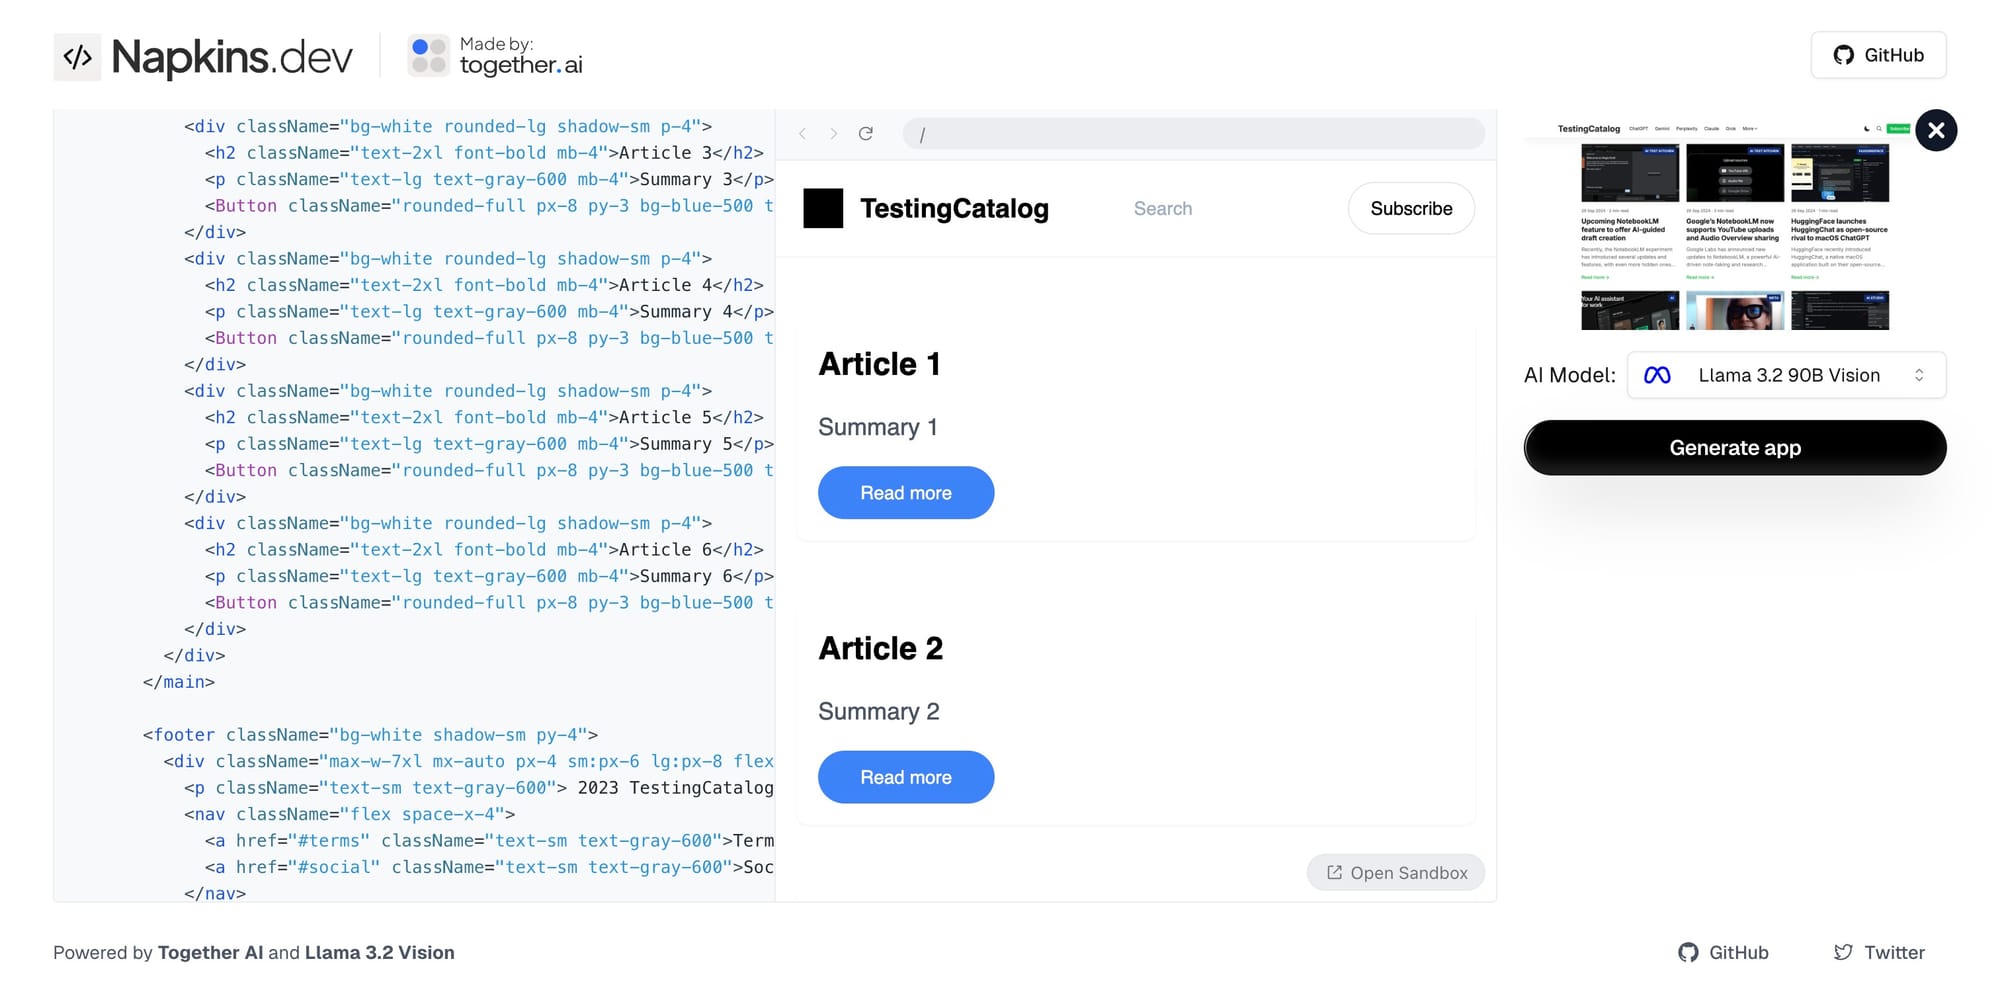This screenshot has height=992, width=2000.
Task: Click the closing main tag code line
Action: [x=179, y=682]
